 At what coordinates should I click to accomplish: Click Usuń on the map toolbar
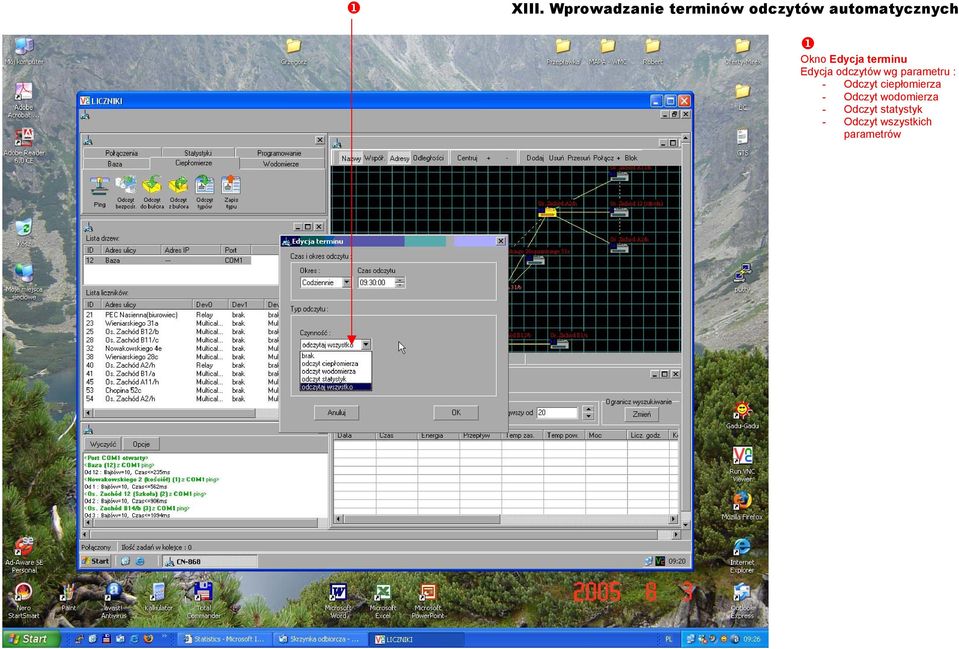click(x=557, y=158)
